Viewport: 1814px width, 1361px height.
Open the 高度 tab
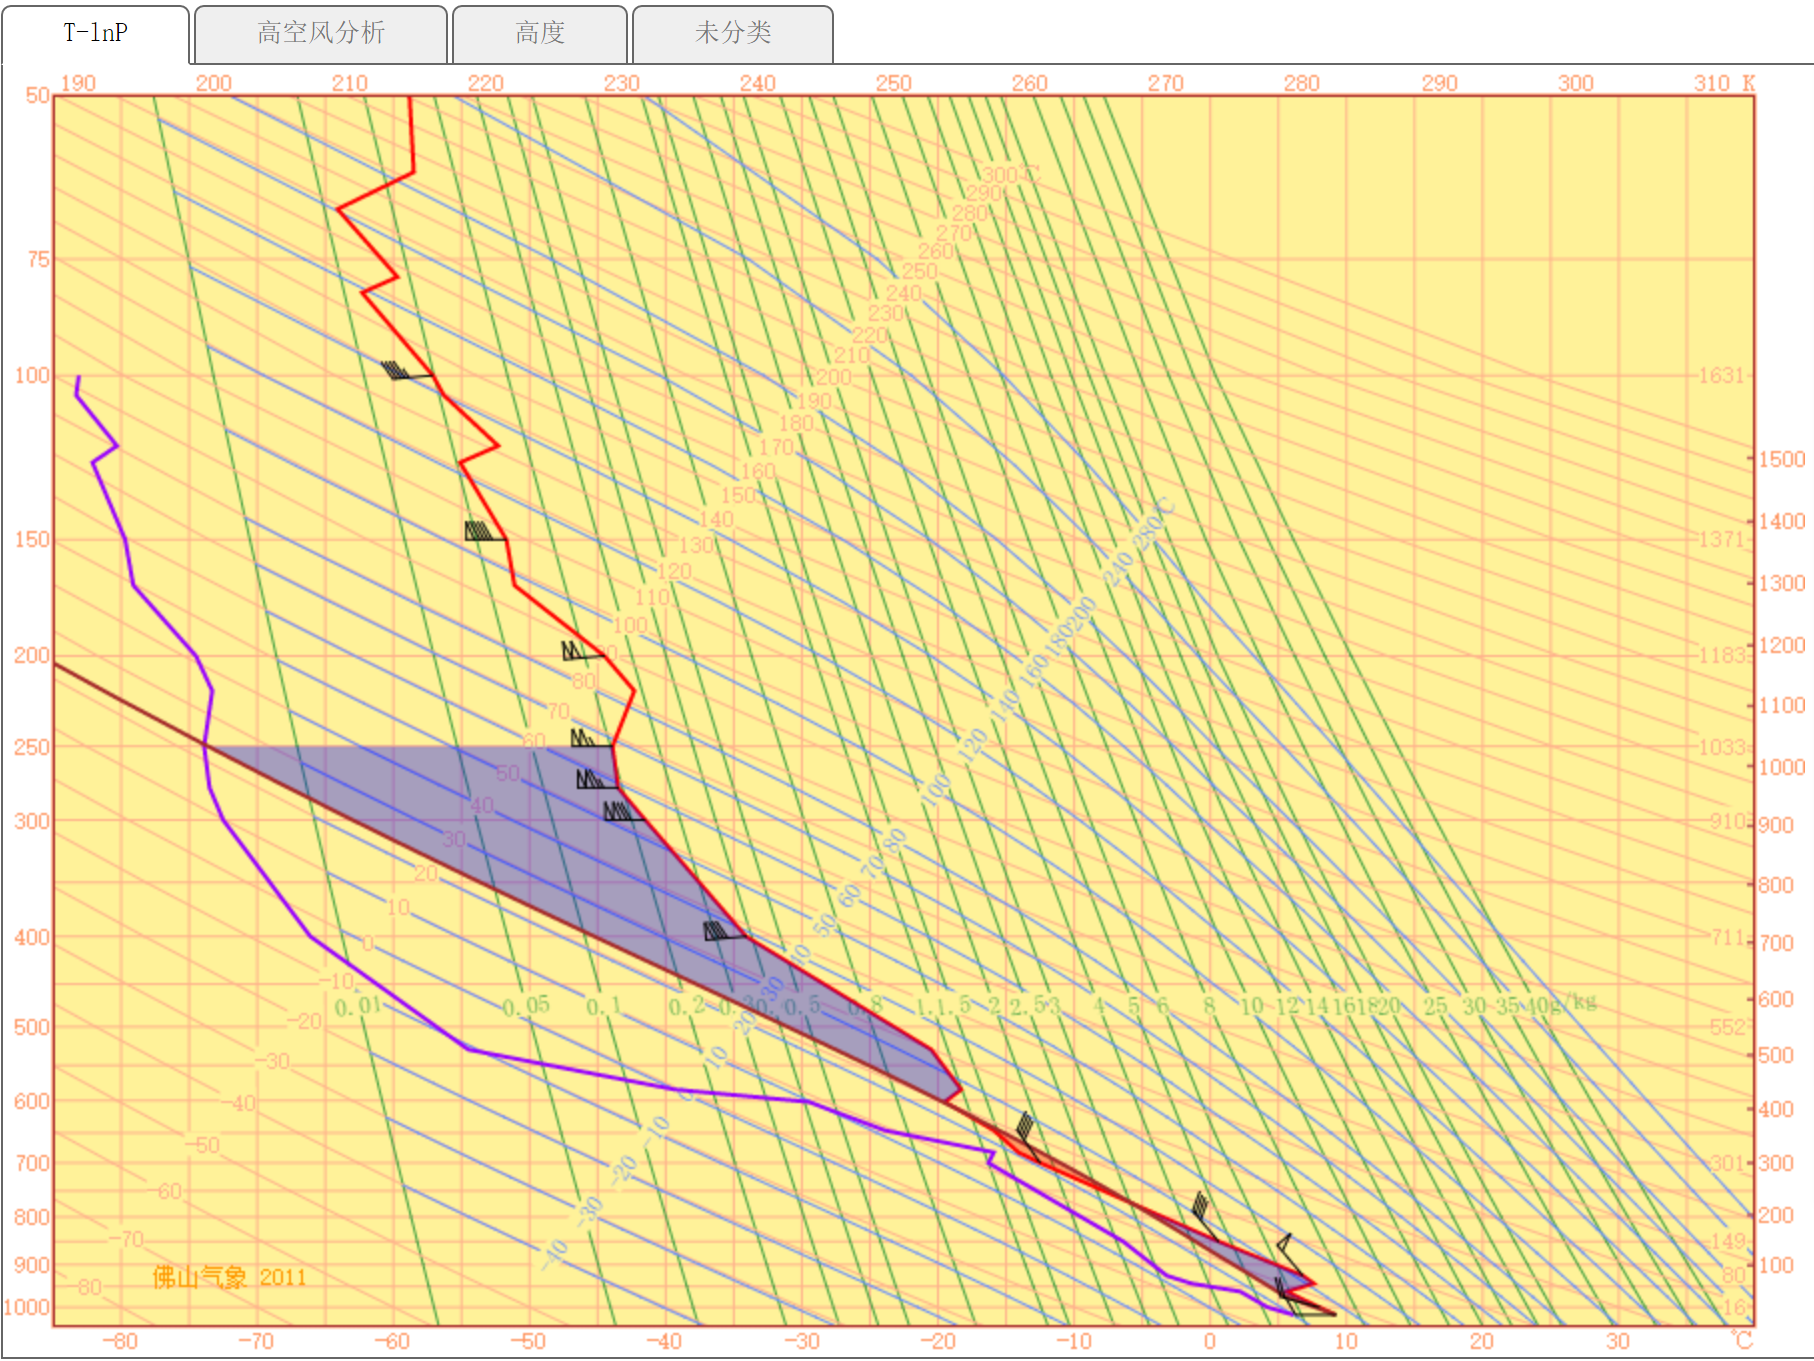[x=540, y=33]
